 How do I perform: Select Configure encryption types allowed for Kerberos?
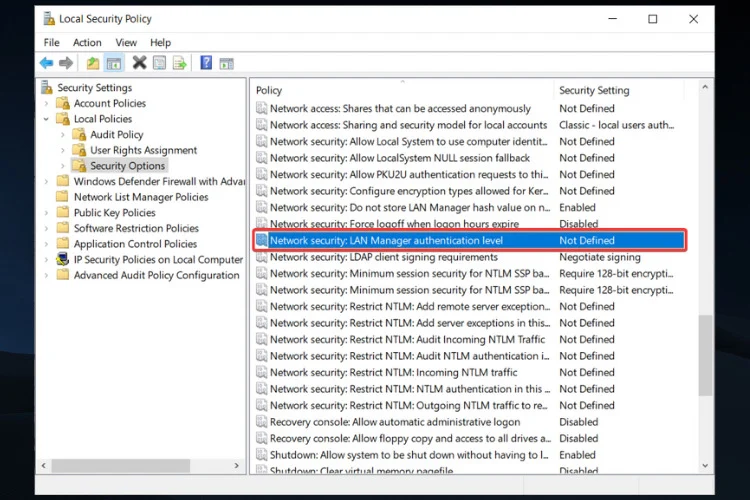[408, 191]
